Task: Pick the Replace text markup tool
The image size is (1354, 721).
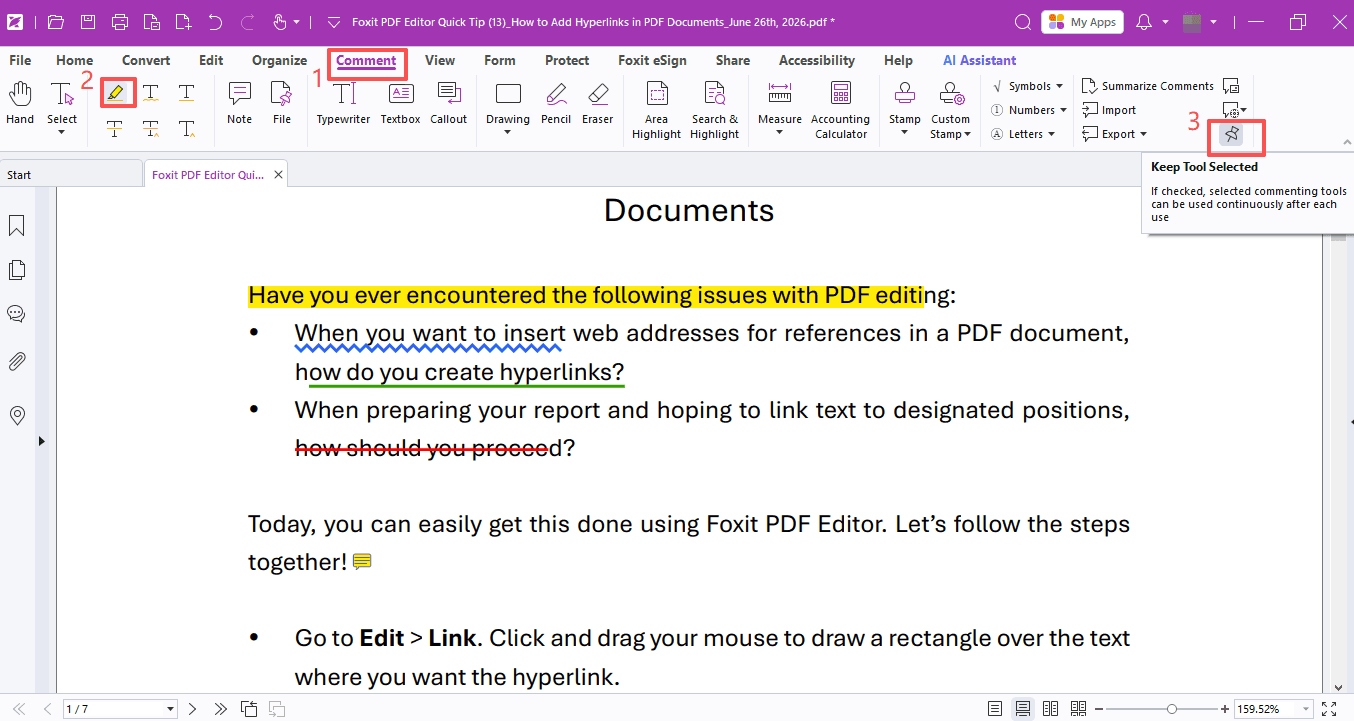Action: coord(150,128)
